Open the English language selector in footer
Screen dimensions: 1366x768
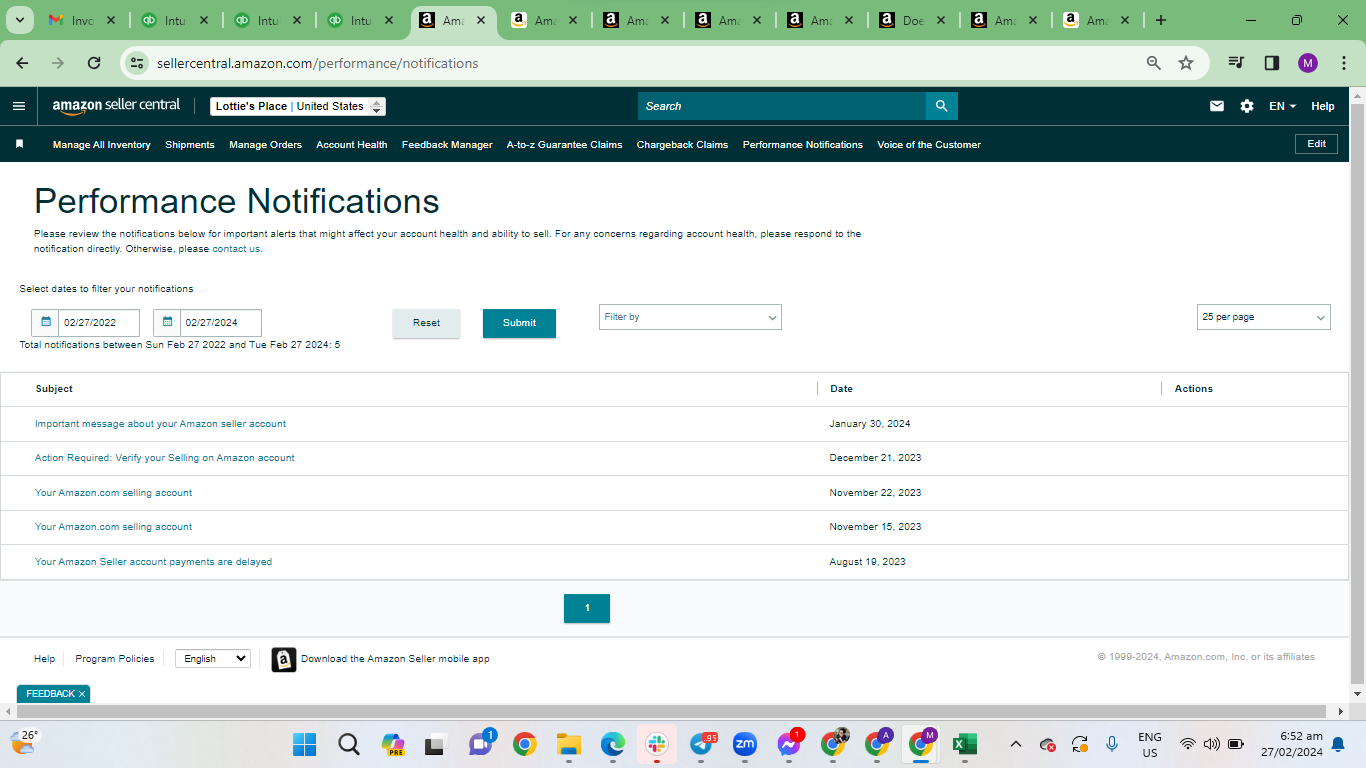tap(213, 659)
